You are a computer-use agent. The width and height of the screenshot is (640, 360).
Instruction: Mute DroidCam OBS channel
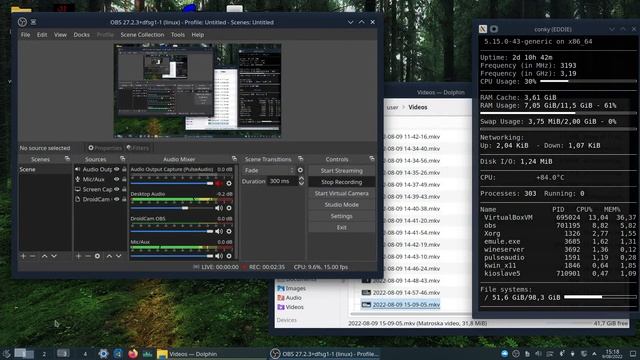coord(219,231)
